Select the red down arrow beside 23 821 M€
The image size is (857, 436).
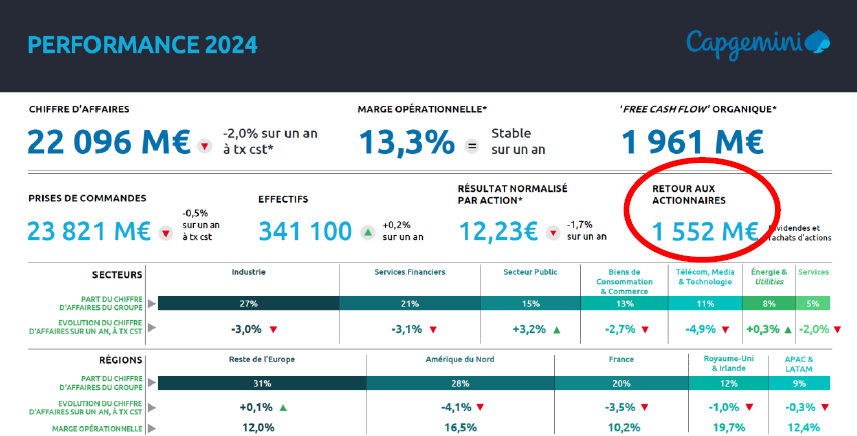pos(166,233)
